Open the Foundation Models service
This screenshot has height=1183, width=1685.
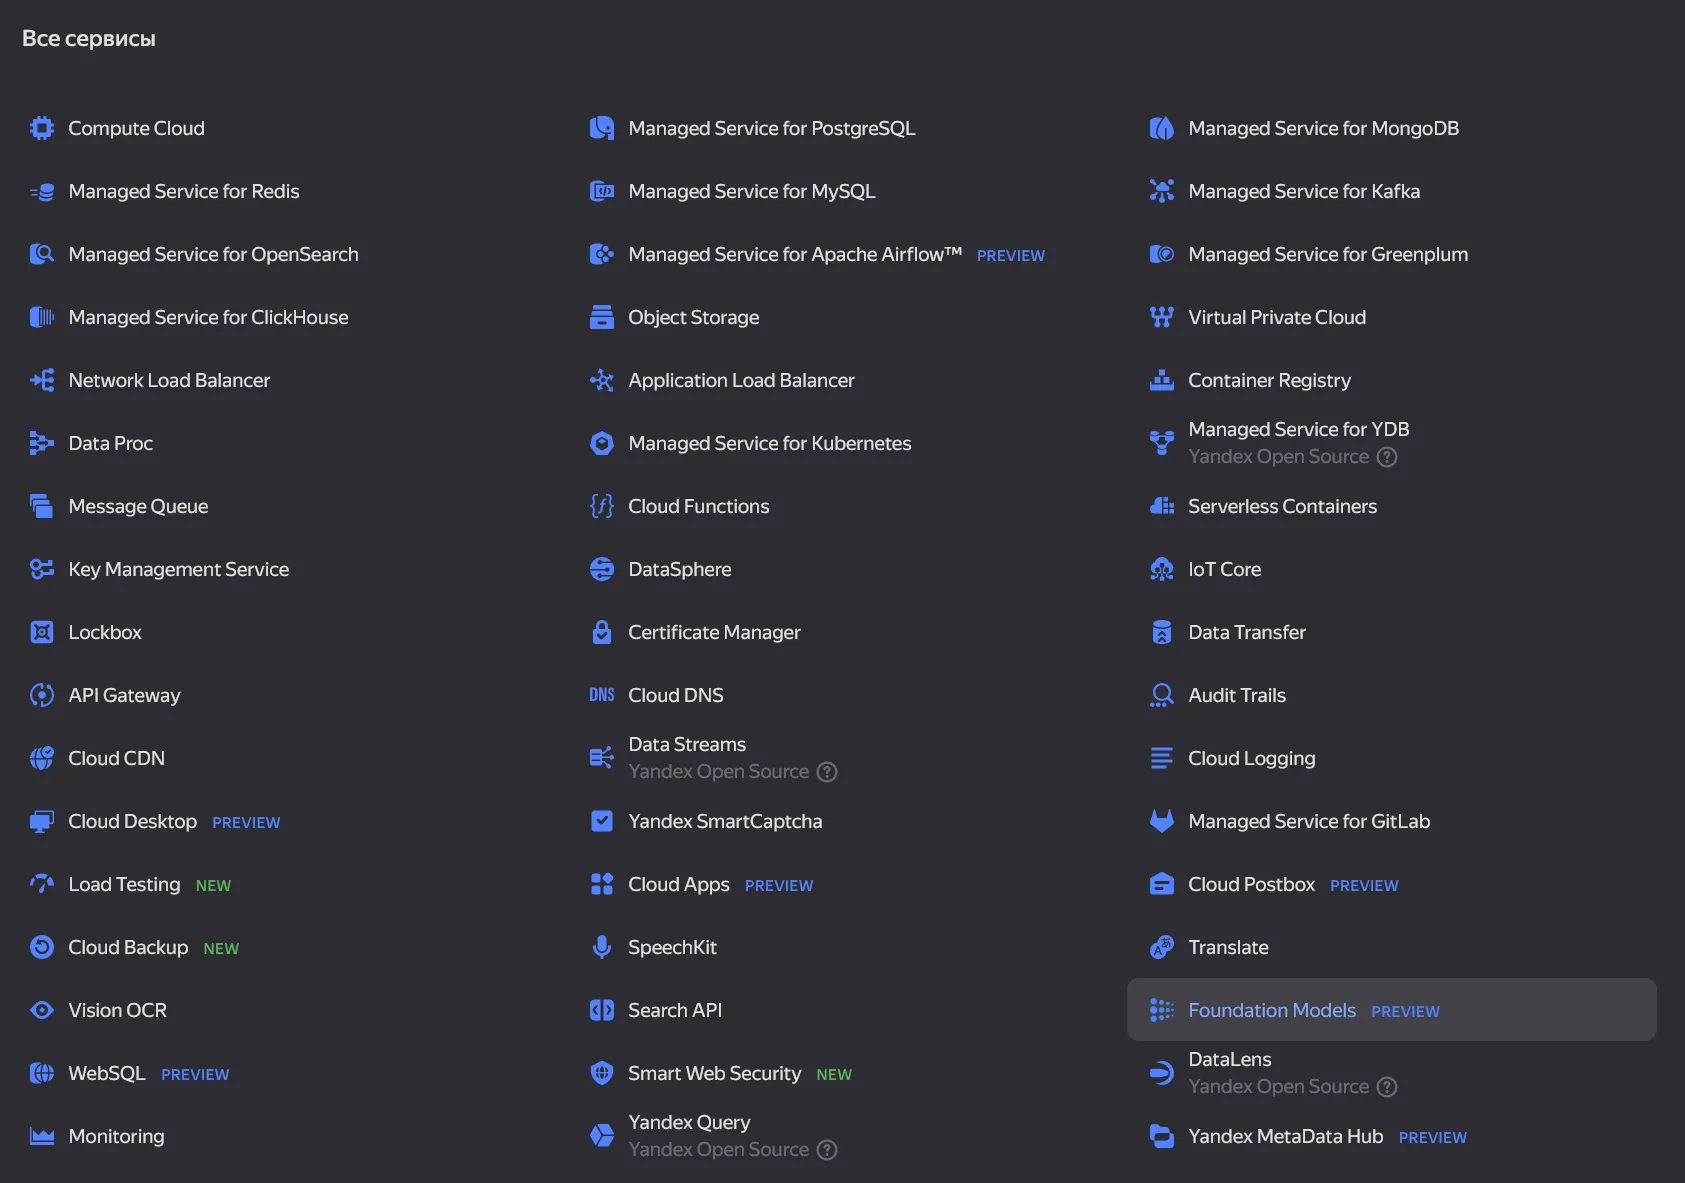click(1271, 1010)
